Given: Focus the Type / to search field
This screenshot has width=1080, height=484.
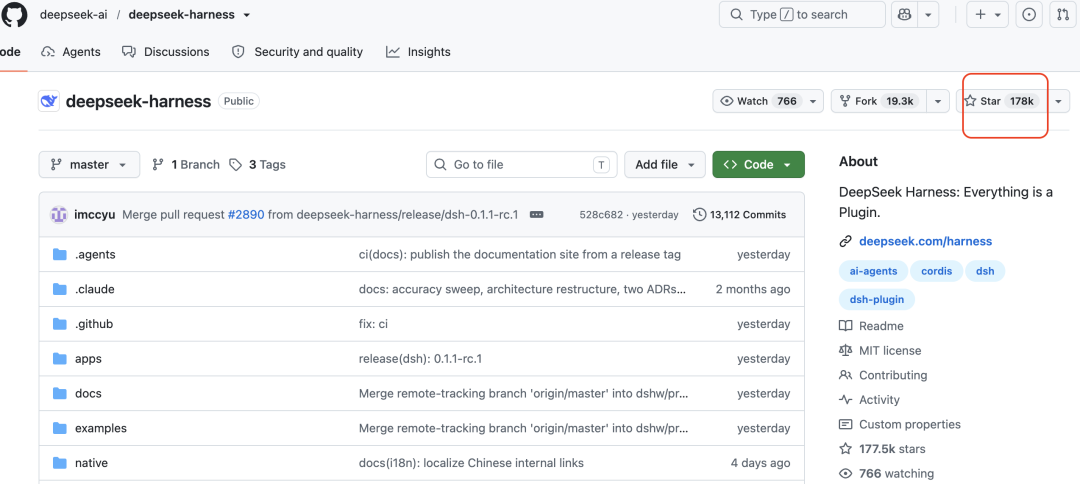Looking at the screenshot, I should click(802, 14).
